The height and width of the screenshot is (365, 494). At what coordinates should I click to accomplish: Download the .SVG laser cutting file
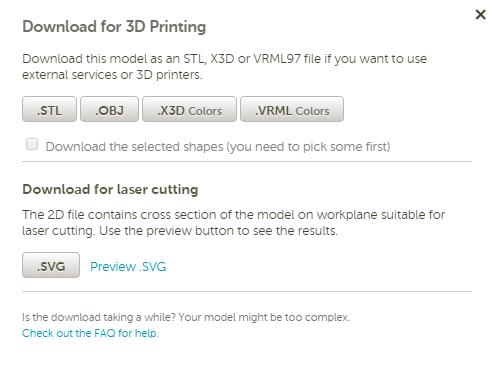51,265
